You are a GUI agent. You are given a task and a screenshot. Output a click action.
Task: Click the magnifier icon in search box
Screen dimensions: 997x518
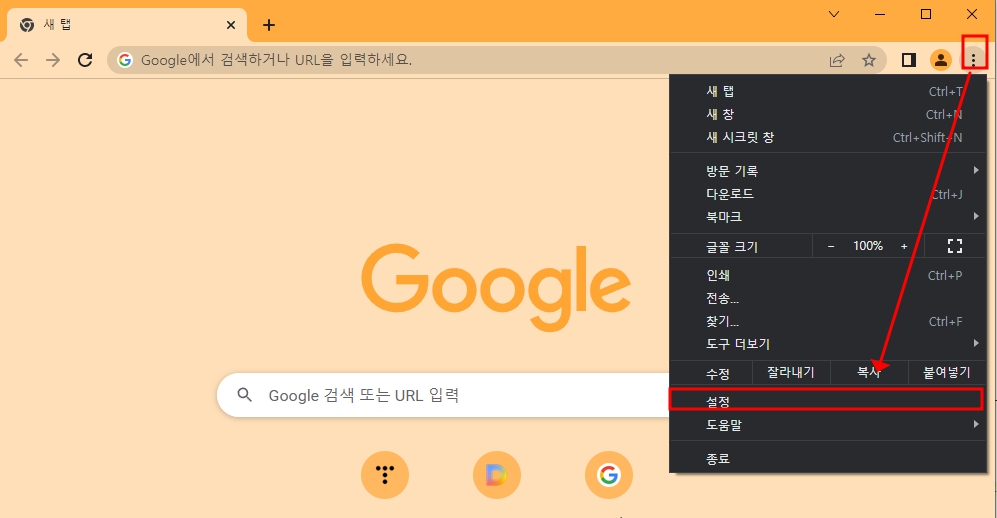245,395
